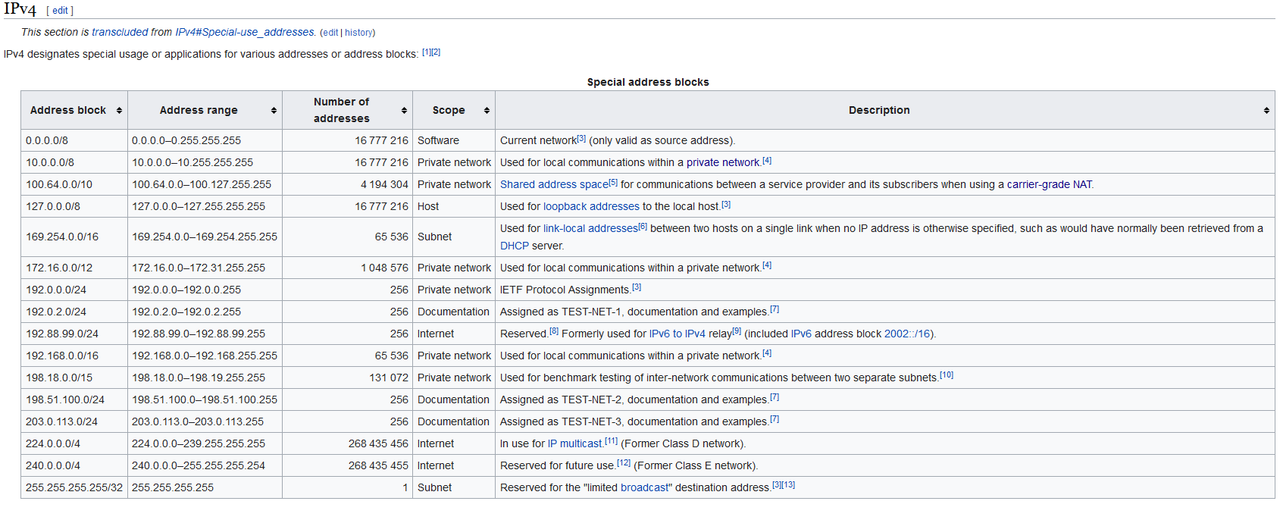Open the 2002::/16 address block link
The image size is (1280, 511).
tap(908, 334)
